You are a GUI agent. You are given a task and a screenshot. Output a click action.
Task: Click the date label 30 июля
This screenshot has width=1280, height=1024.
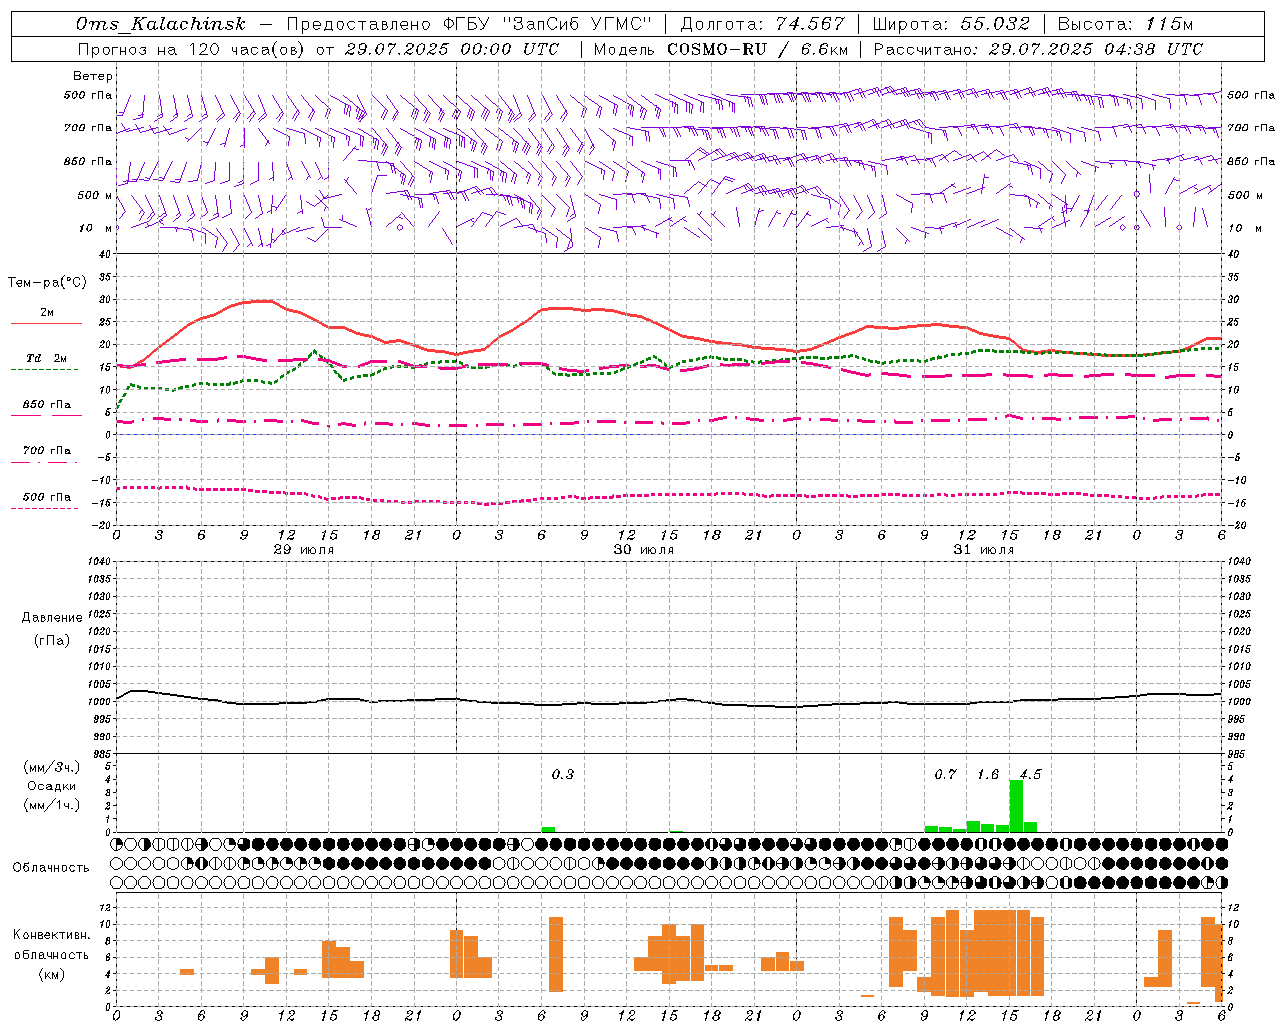[x=644, y=550]
